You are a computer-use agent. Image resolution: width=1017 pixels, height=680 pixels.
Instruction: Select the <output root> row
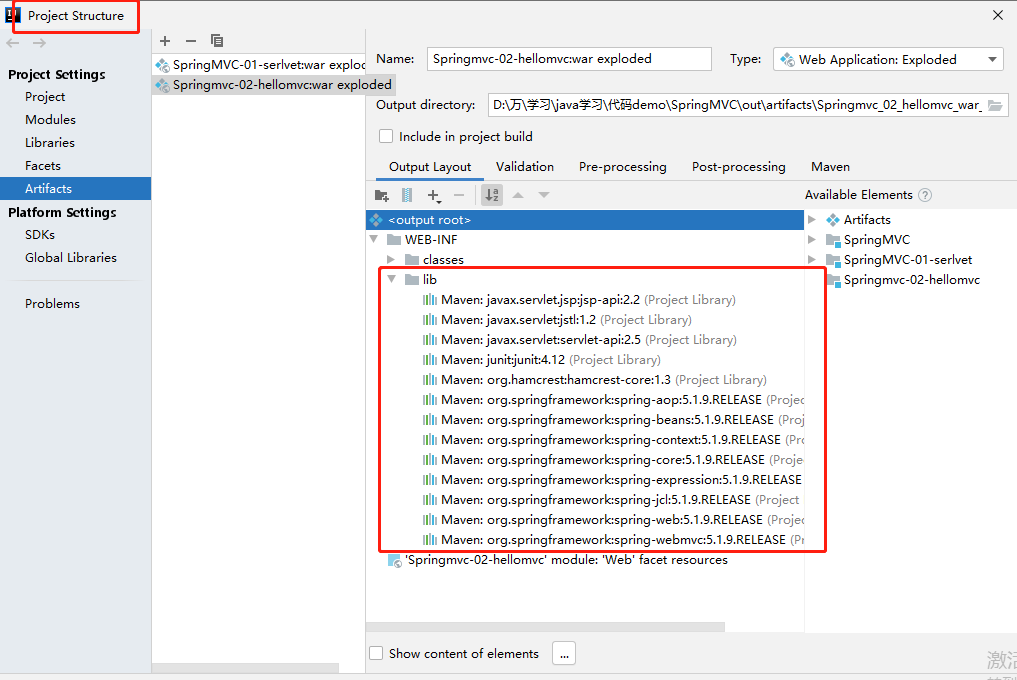(x=585, y=220)
